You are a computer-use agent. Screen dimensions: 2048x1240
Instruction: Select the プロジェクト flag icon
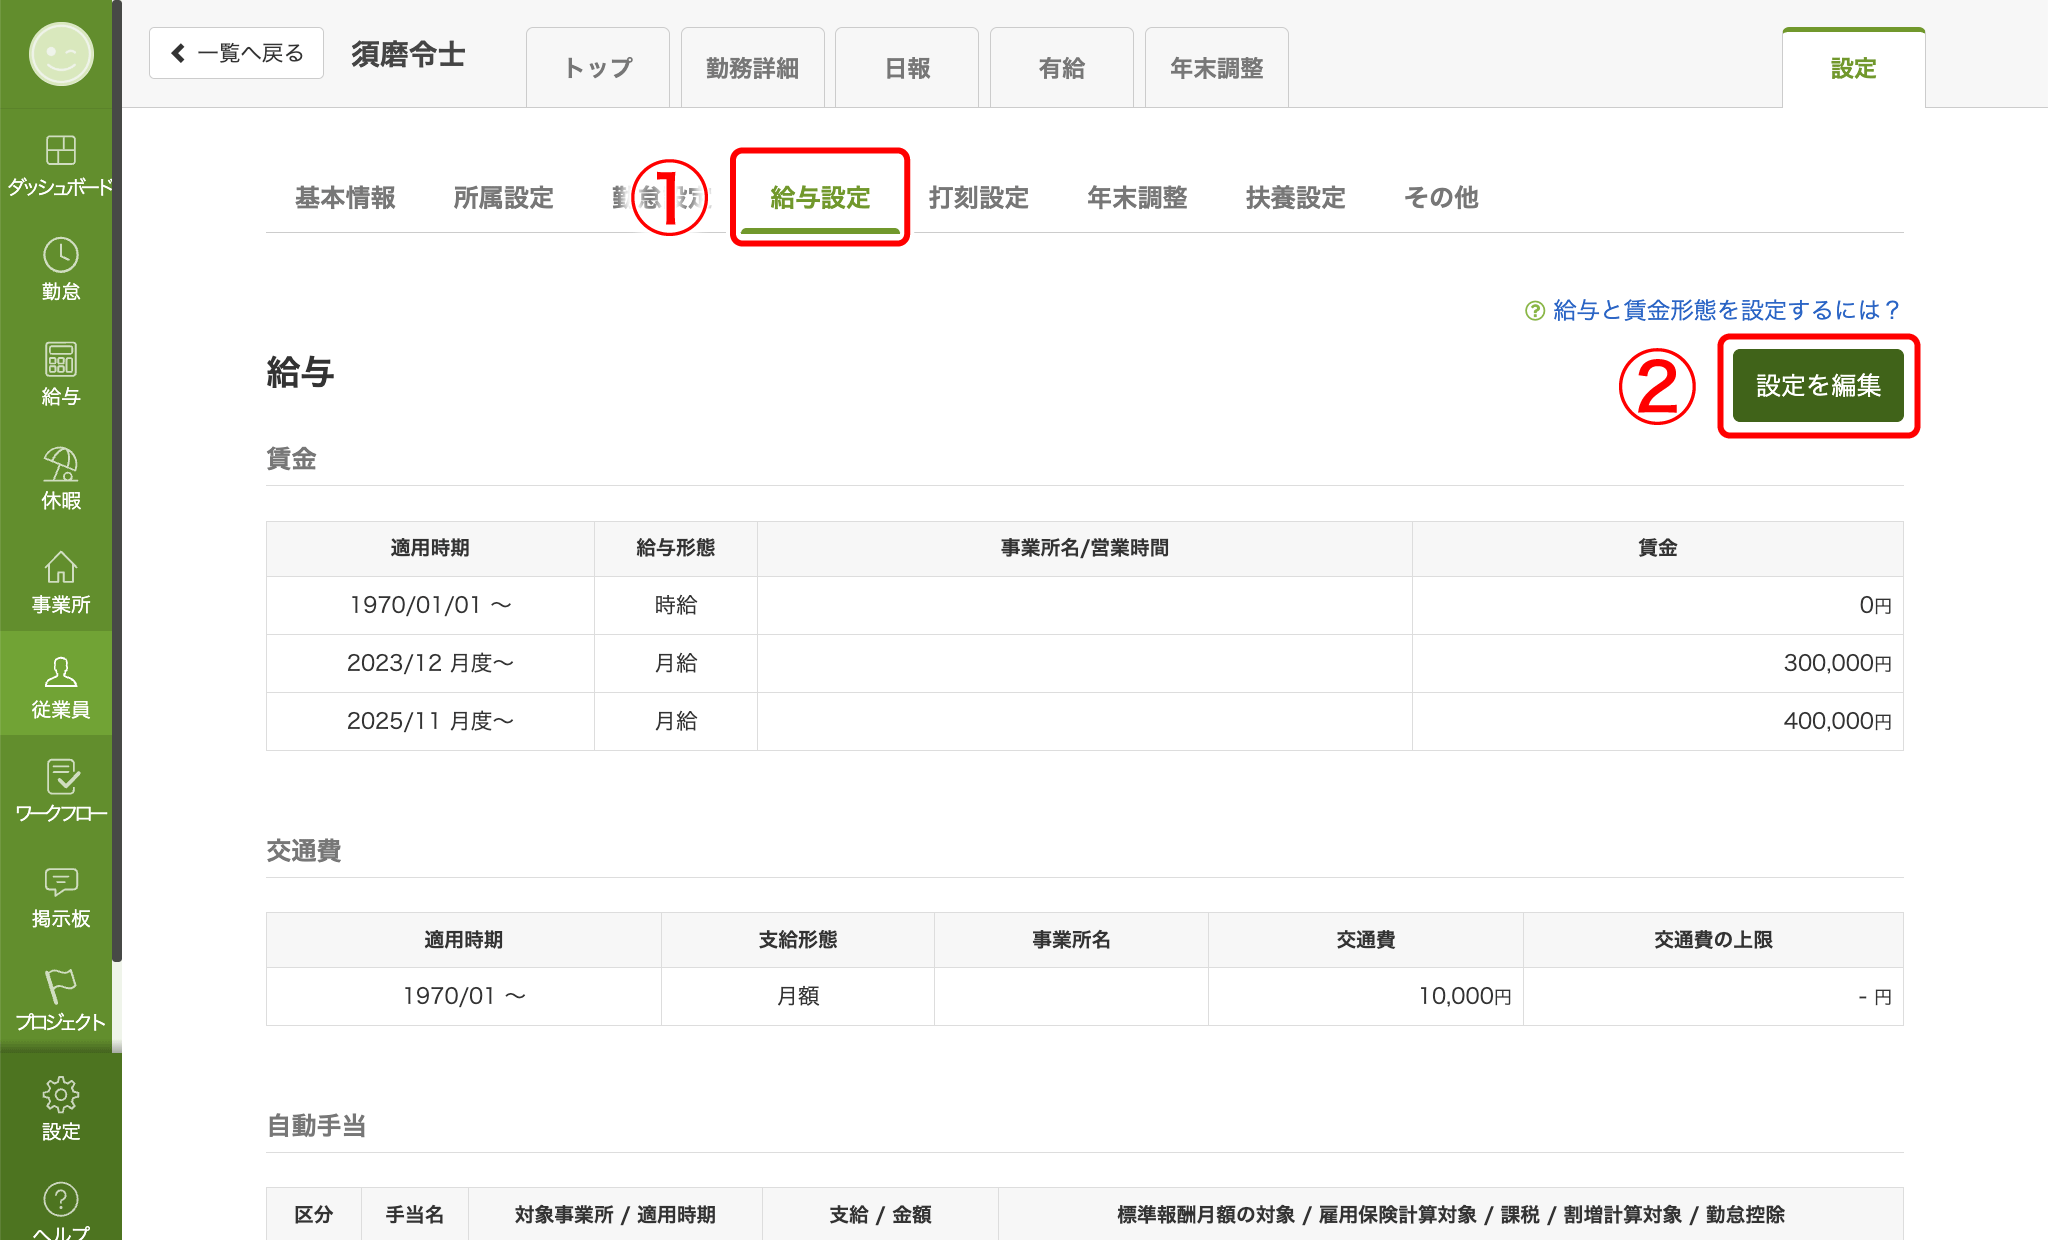coord(60,986)
